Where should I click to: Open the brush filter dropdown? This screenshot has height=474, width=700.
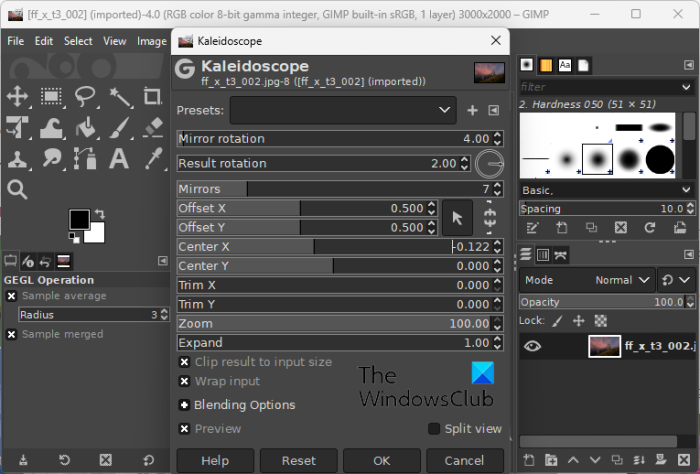tap(686, 87)
